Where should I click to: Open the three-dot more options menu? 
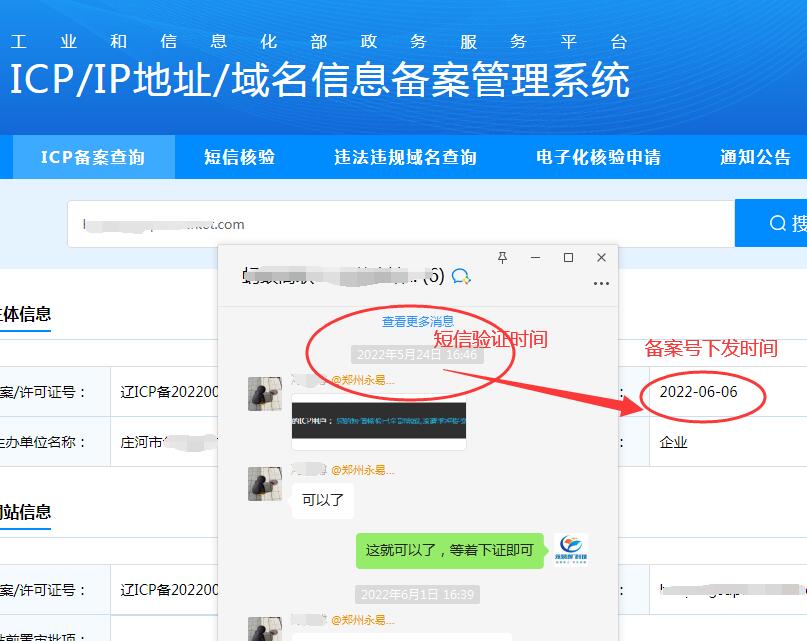click(600, 284)
